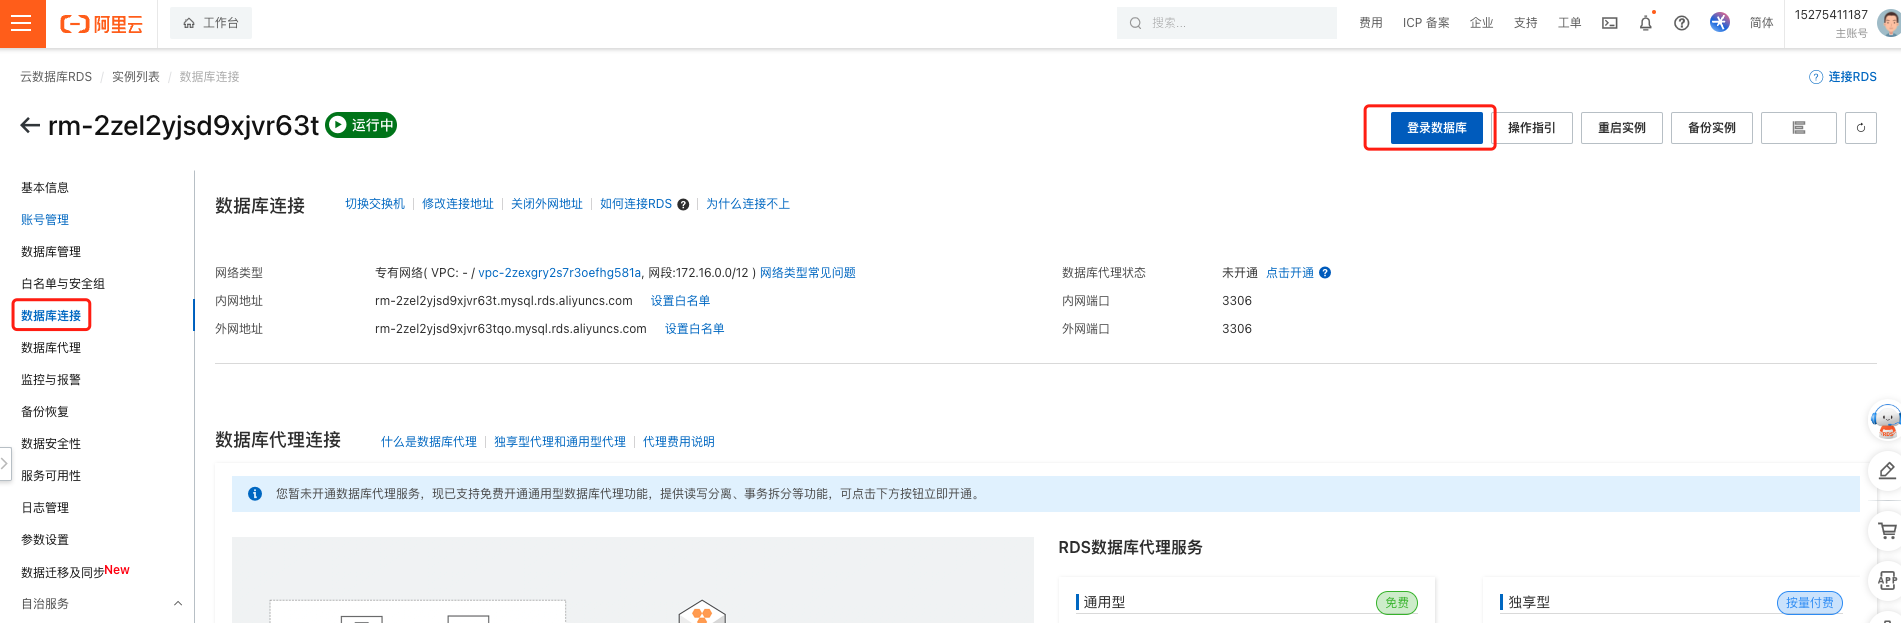
Task: Click the back arrow beside instance name
Action: click(30, 125)
